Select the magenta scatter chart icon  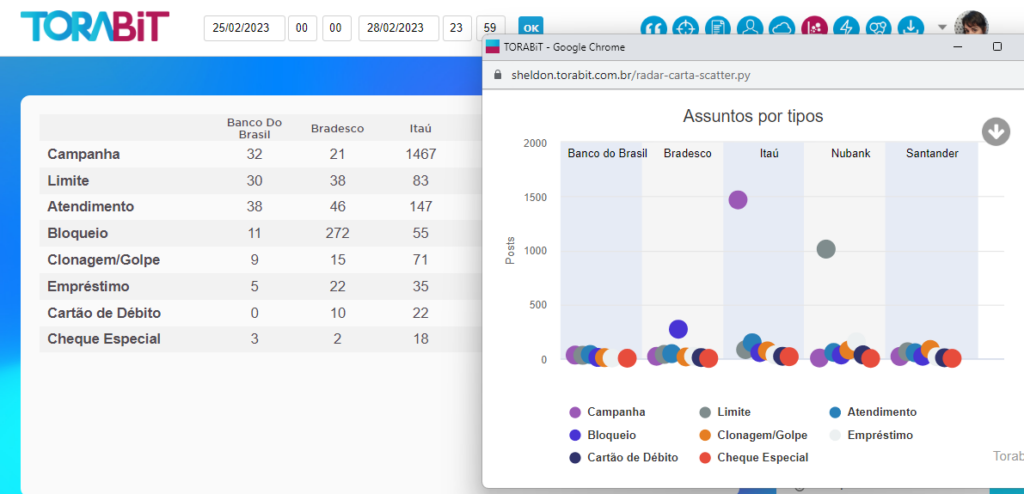point(814,27)
